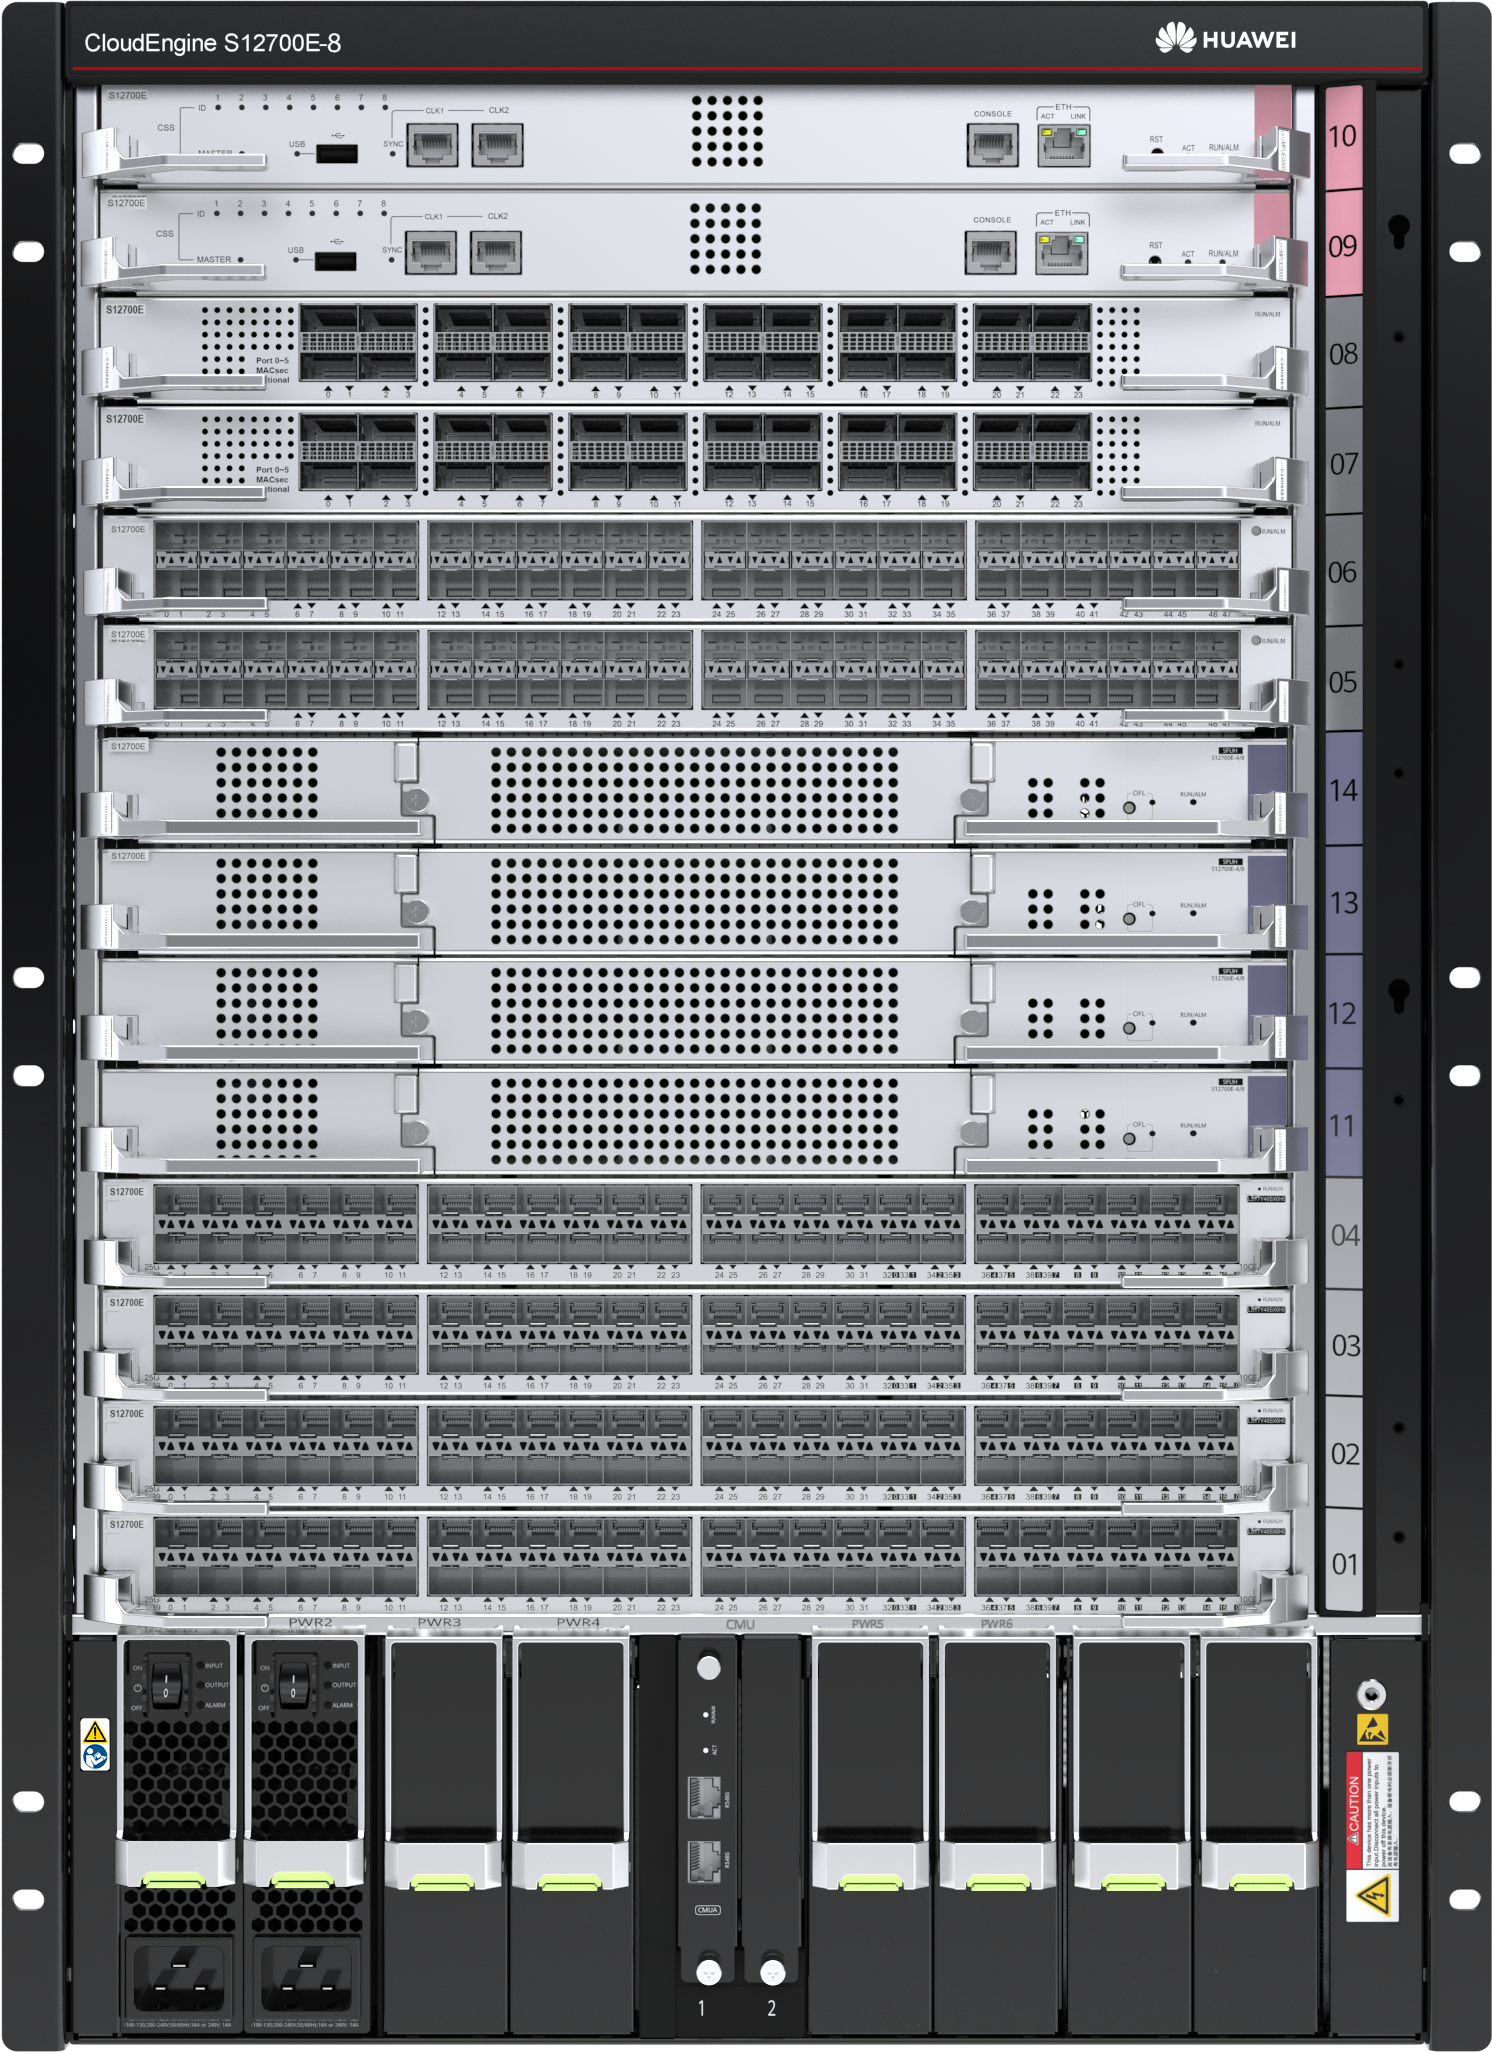Click the OFL button on slot 11 fabric card

(x=1129, y=1138)
